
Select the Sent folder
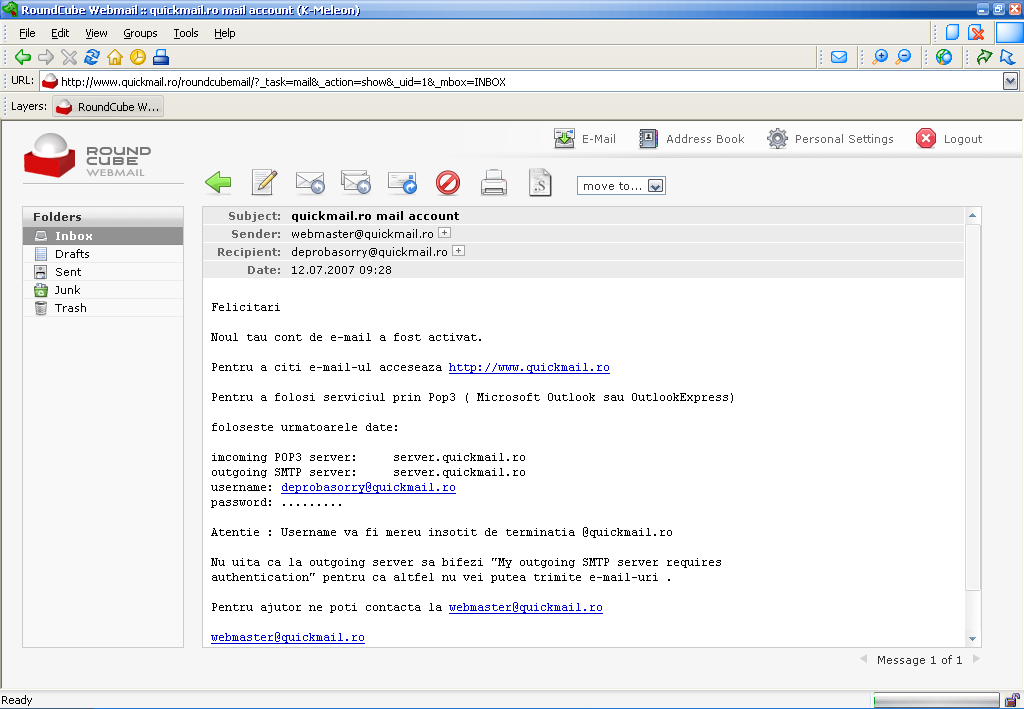103,272
